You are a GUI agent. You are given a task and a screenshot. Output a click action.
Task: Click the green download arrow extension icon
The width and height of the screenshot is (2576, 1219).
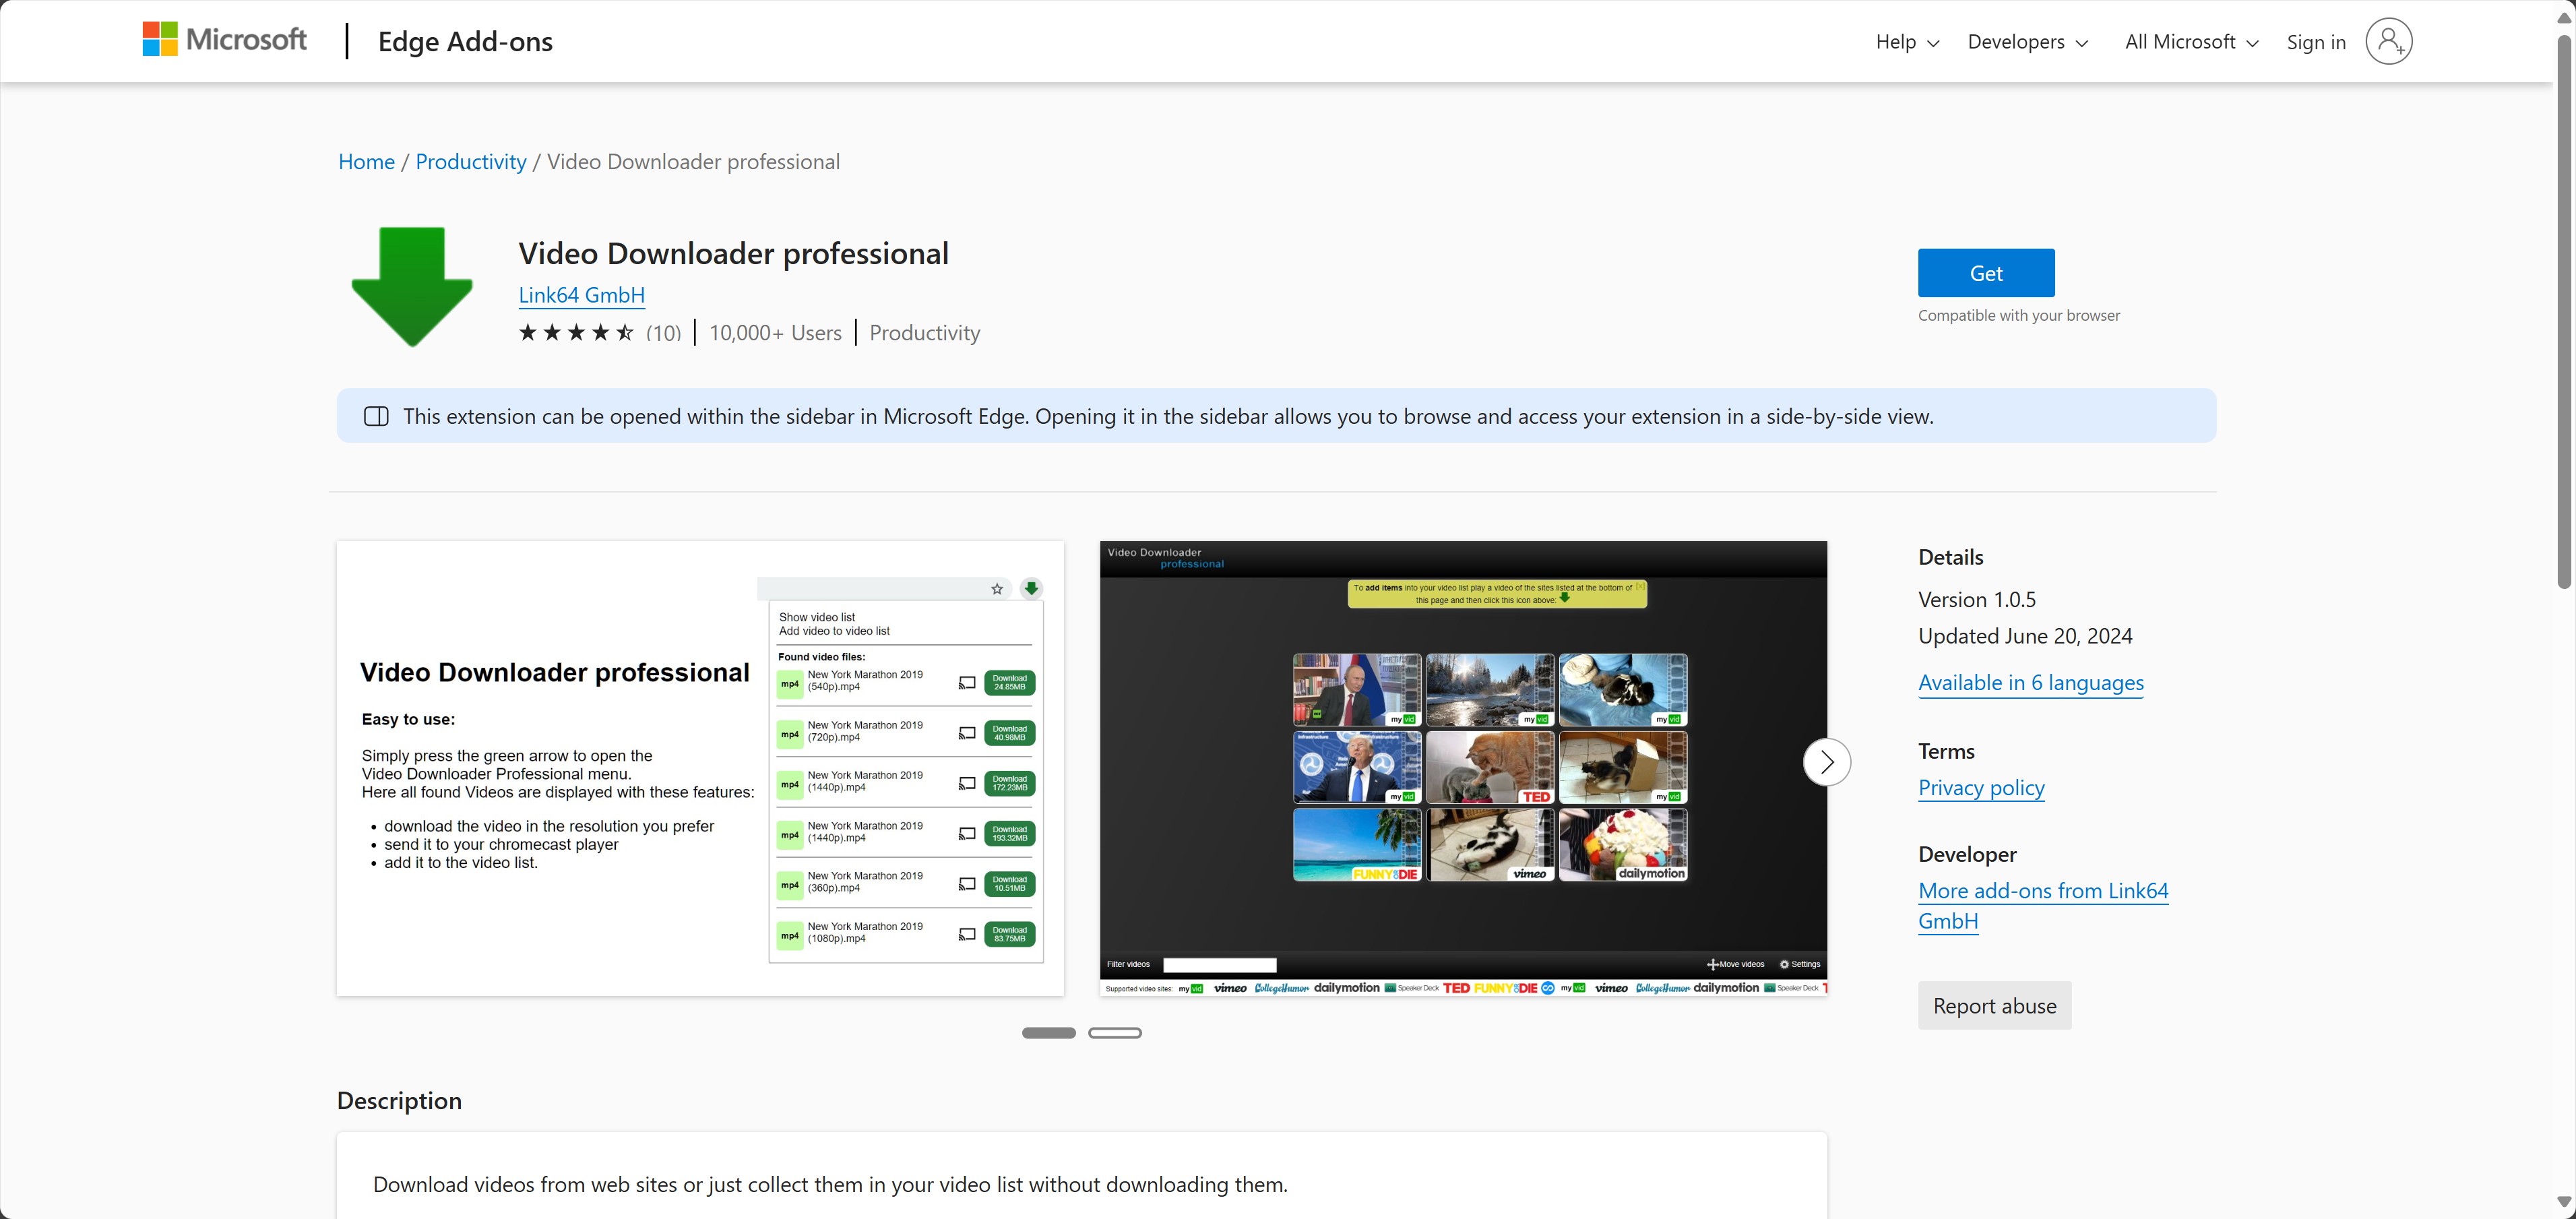(412, 286)
